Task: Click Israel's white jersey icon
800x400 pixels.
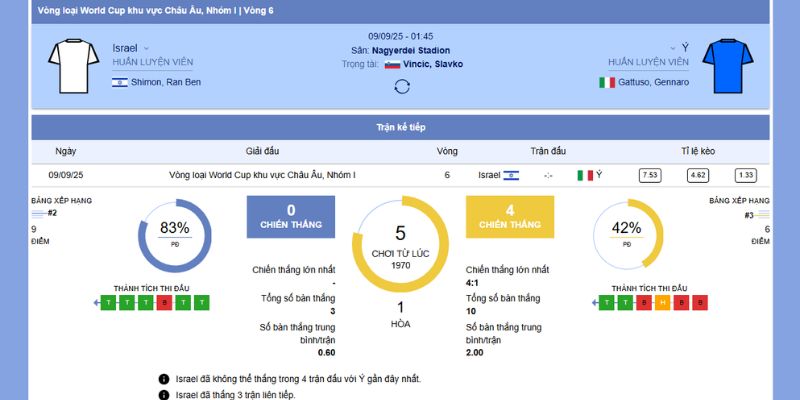Action: click(x=69, y=65)
